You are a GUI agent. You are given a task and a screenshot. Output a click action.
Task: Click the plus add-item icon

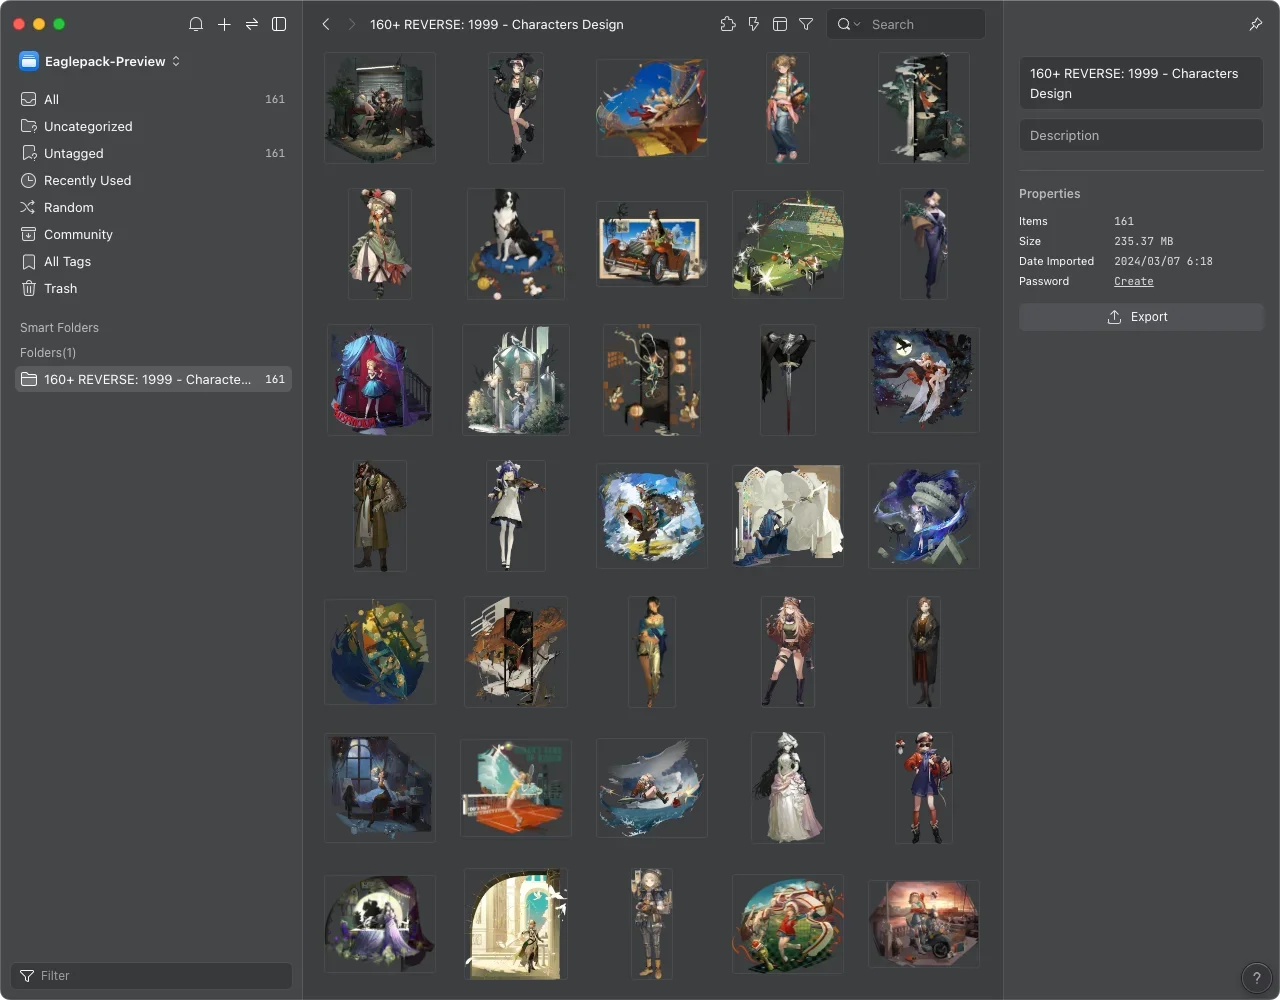[x=224, y=24]
